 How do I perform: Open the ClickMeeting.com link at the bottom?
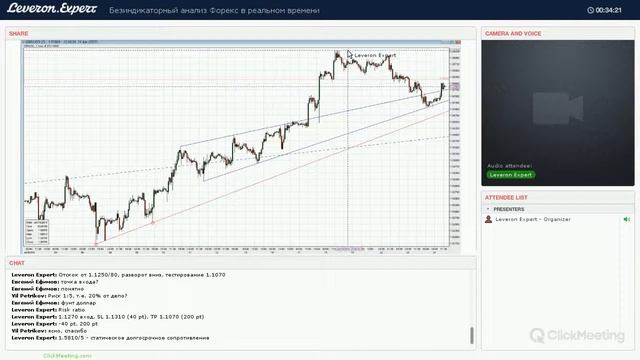pyautogui.click(x=67, y=356)
